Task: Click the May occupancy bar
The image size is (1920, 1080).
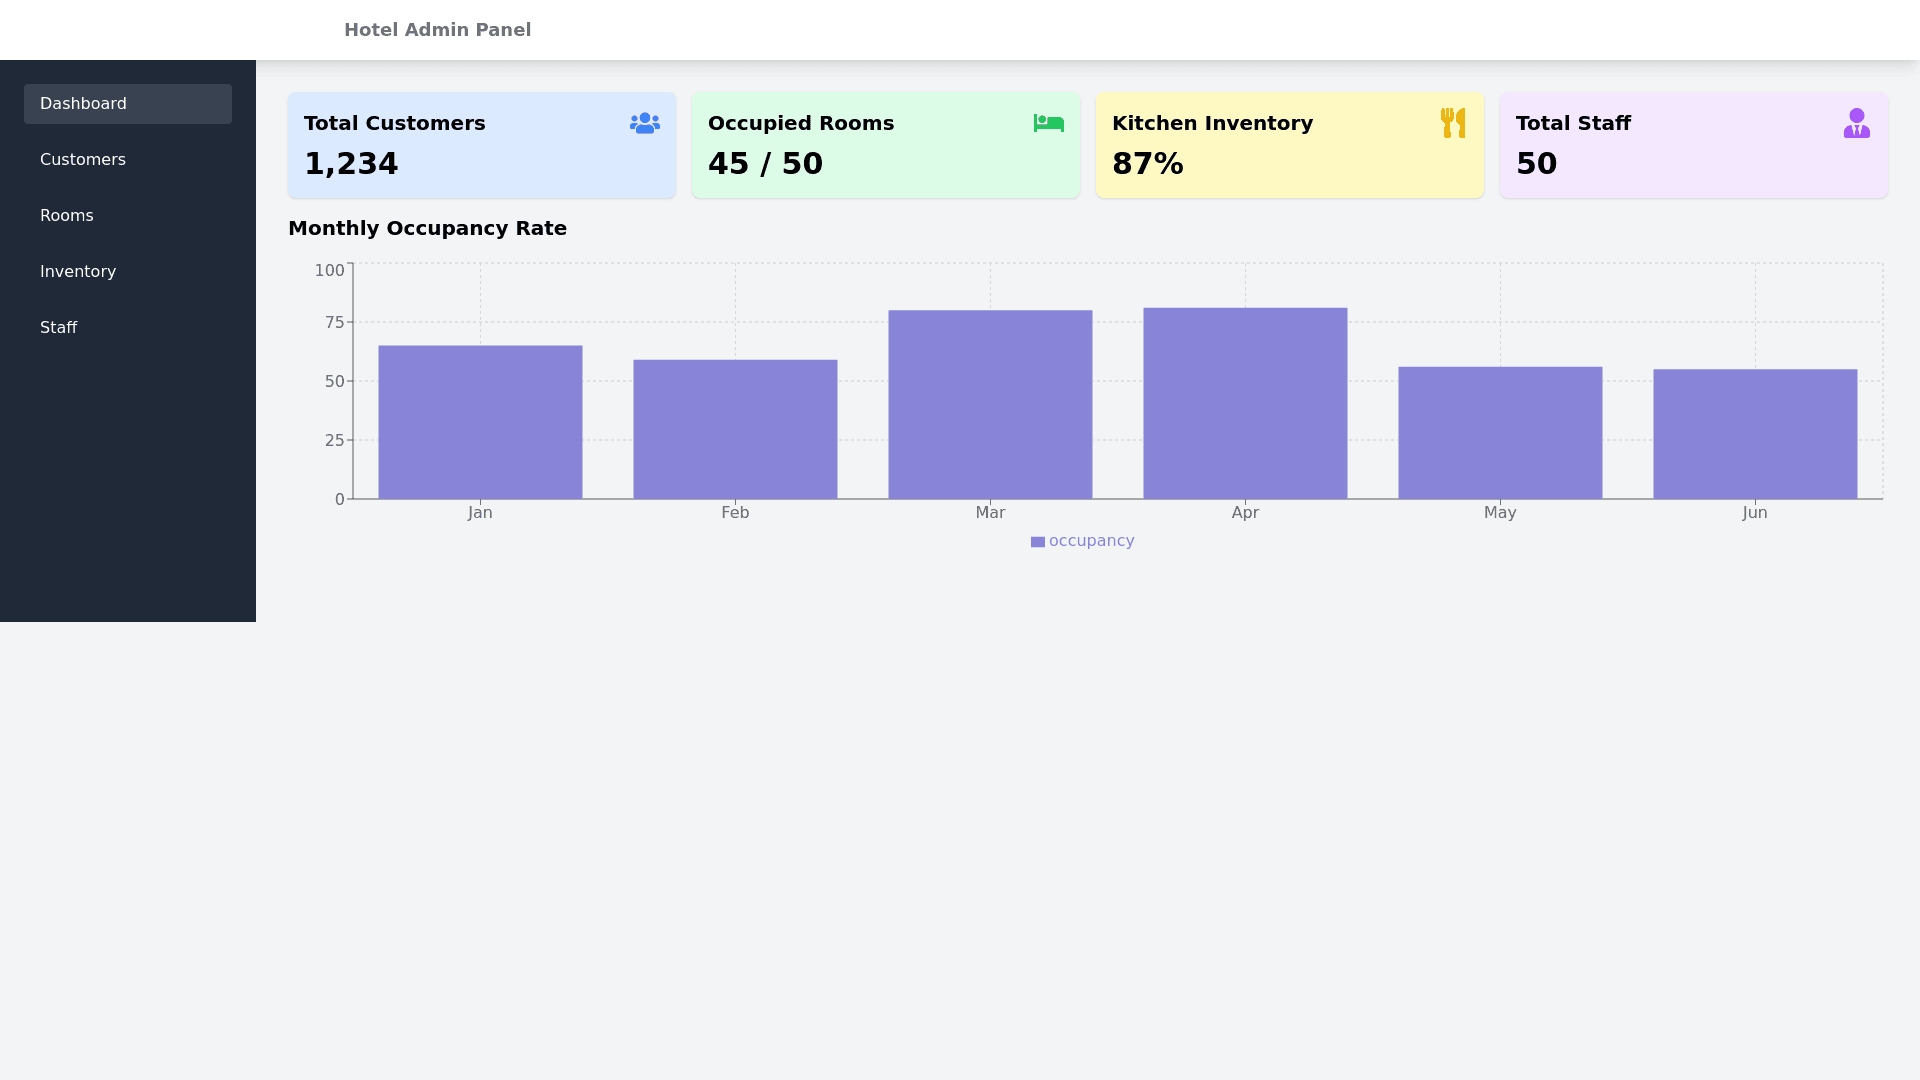Action: tap(1500, 433)
